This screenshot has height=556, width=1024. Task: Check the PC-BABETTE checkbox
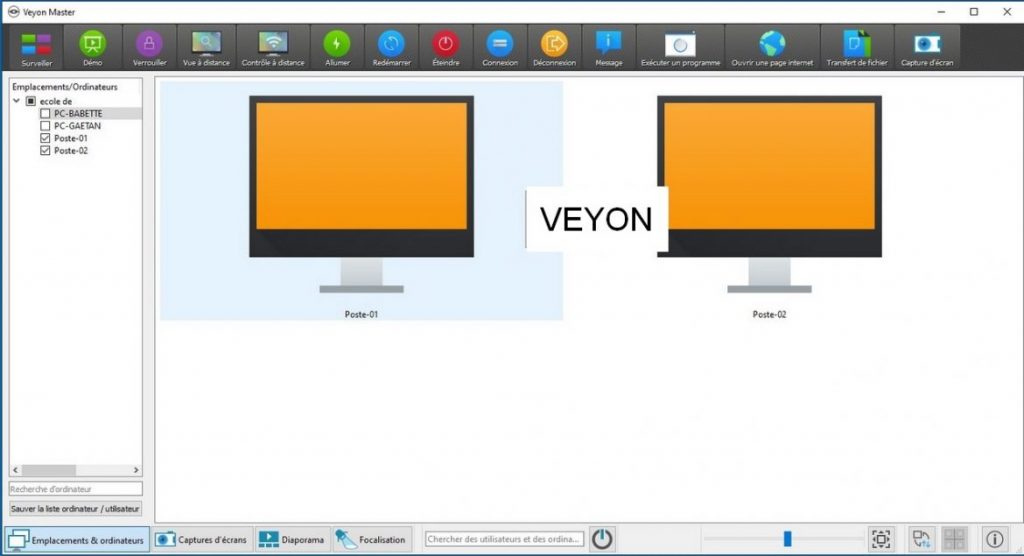click(45, 114)
